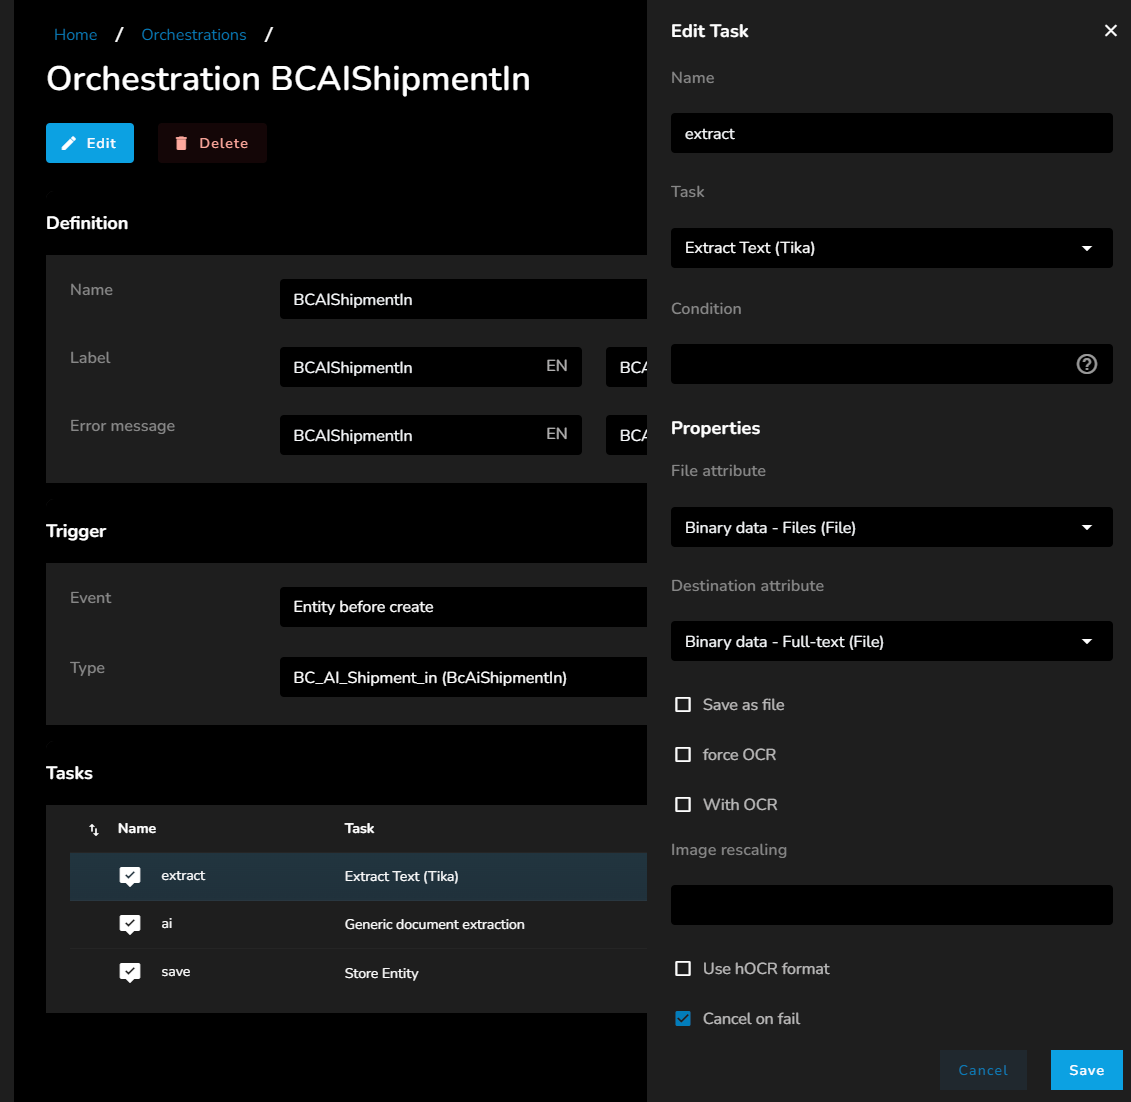Check the Use hOCR format option
Image resolution: width=1131 pixels, height=1102 pixels.
683,969
